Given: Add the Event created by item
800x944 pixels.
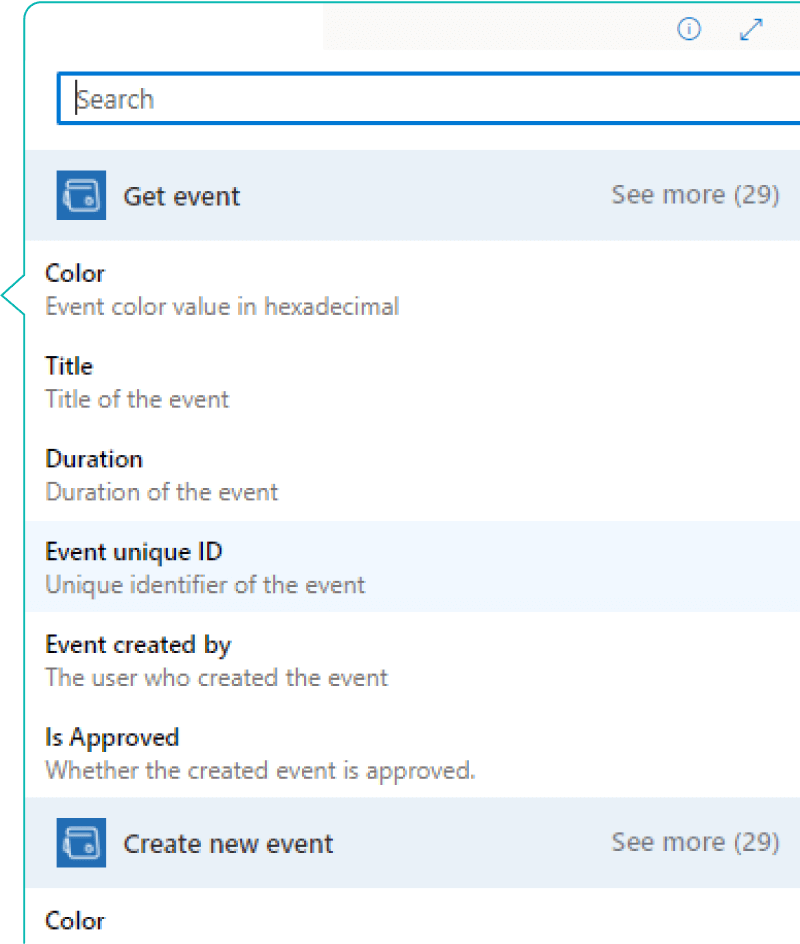Looking at the screenshot, I should tap(413, 660).
